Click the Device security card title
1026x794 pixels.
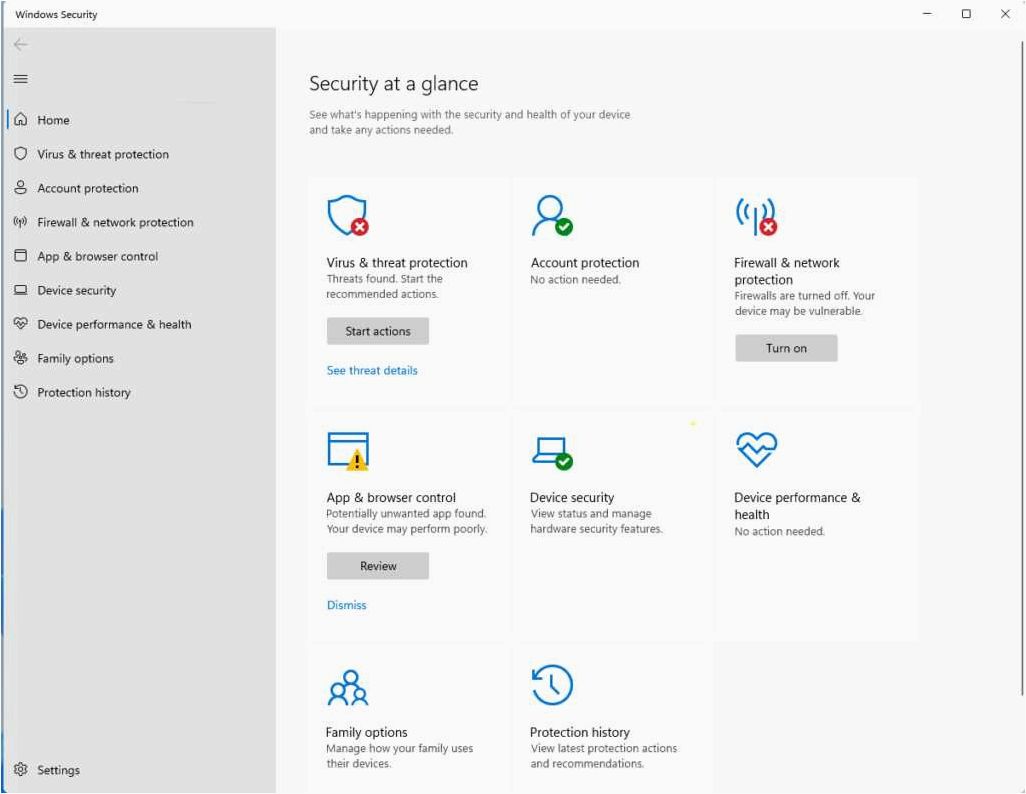(x=572, y=497)
